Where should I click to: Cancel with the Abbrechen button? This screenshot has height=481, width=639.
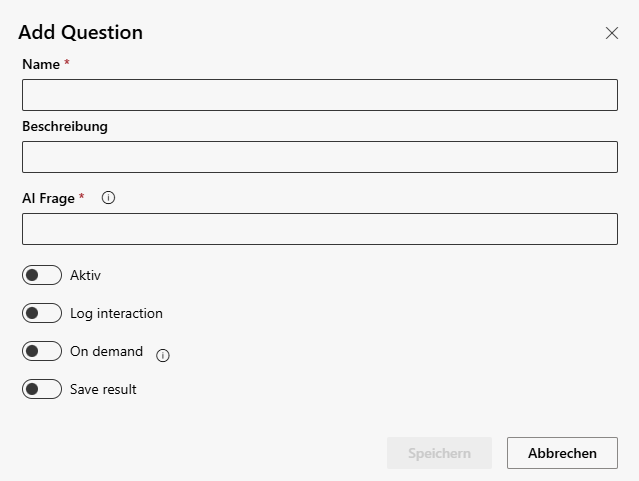(562, 453)
